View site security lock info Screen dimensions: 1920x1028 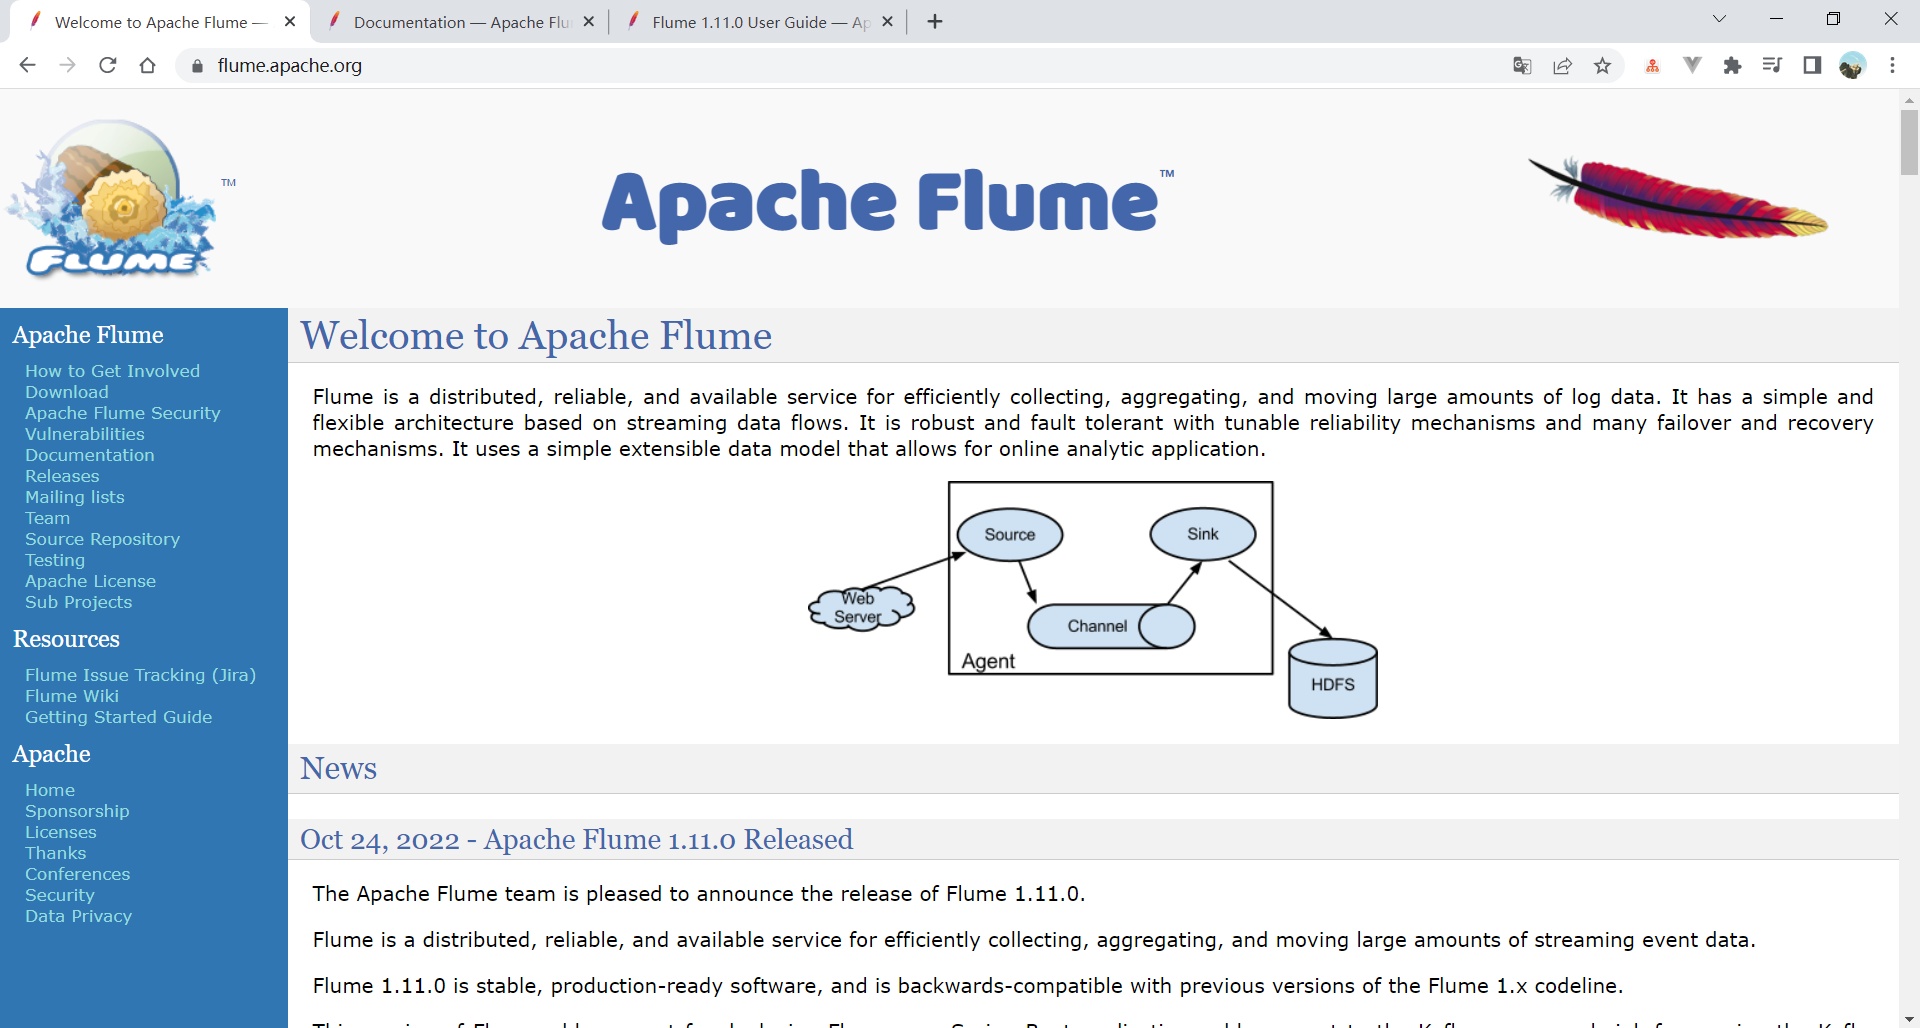(x=197, y=66)
